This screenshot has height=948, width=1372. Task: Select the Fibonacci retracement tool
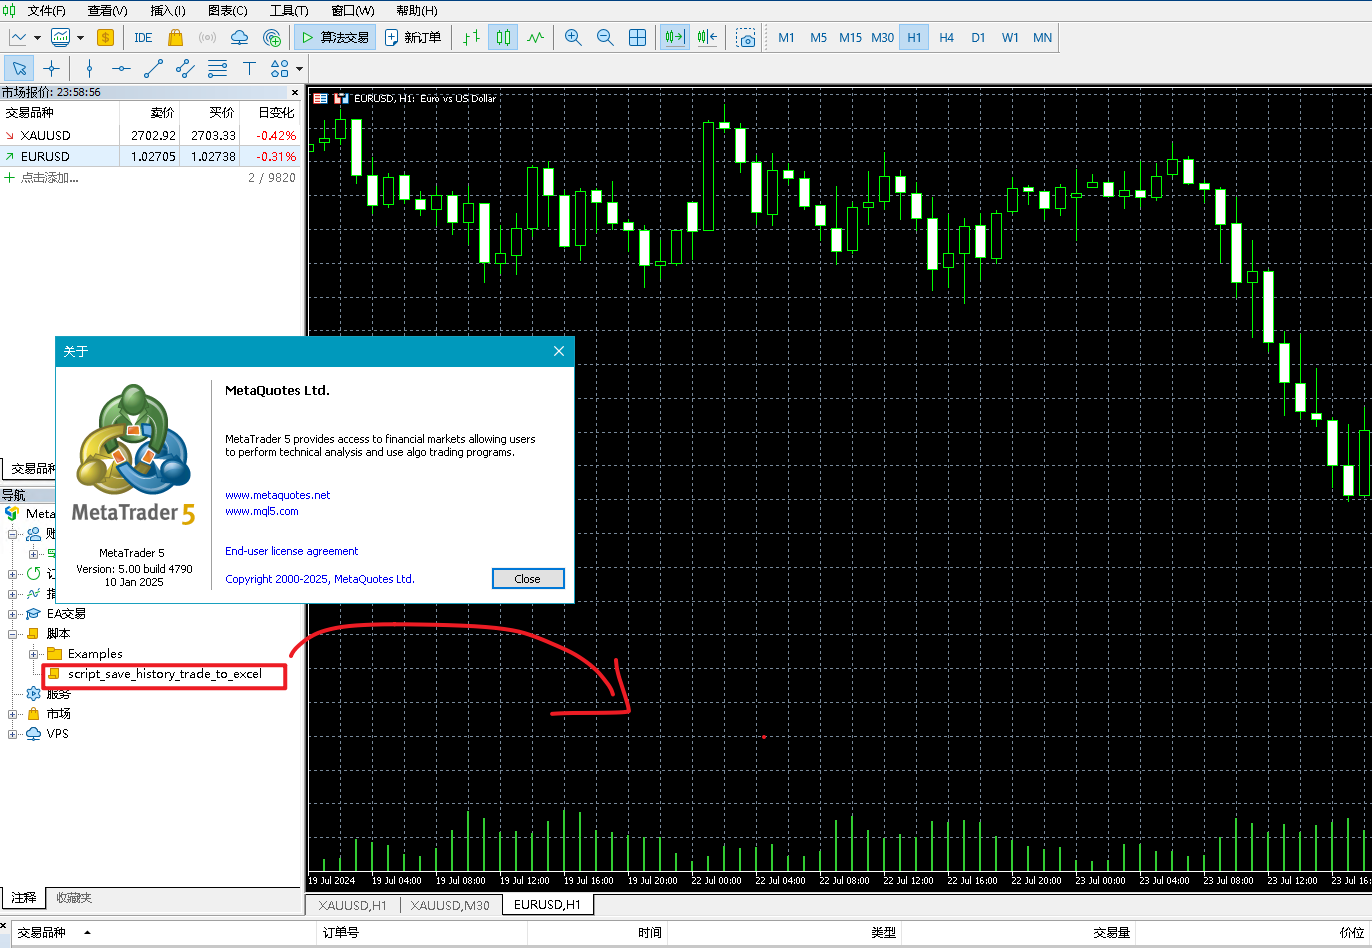pyautogui.click(x=217, y=68)
